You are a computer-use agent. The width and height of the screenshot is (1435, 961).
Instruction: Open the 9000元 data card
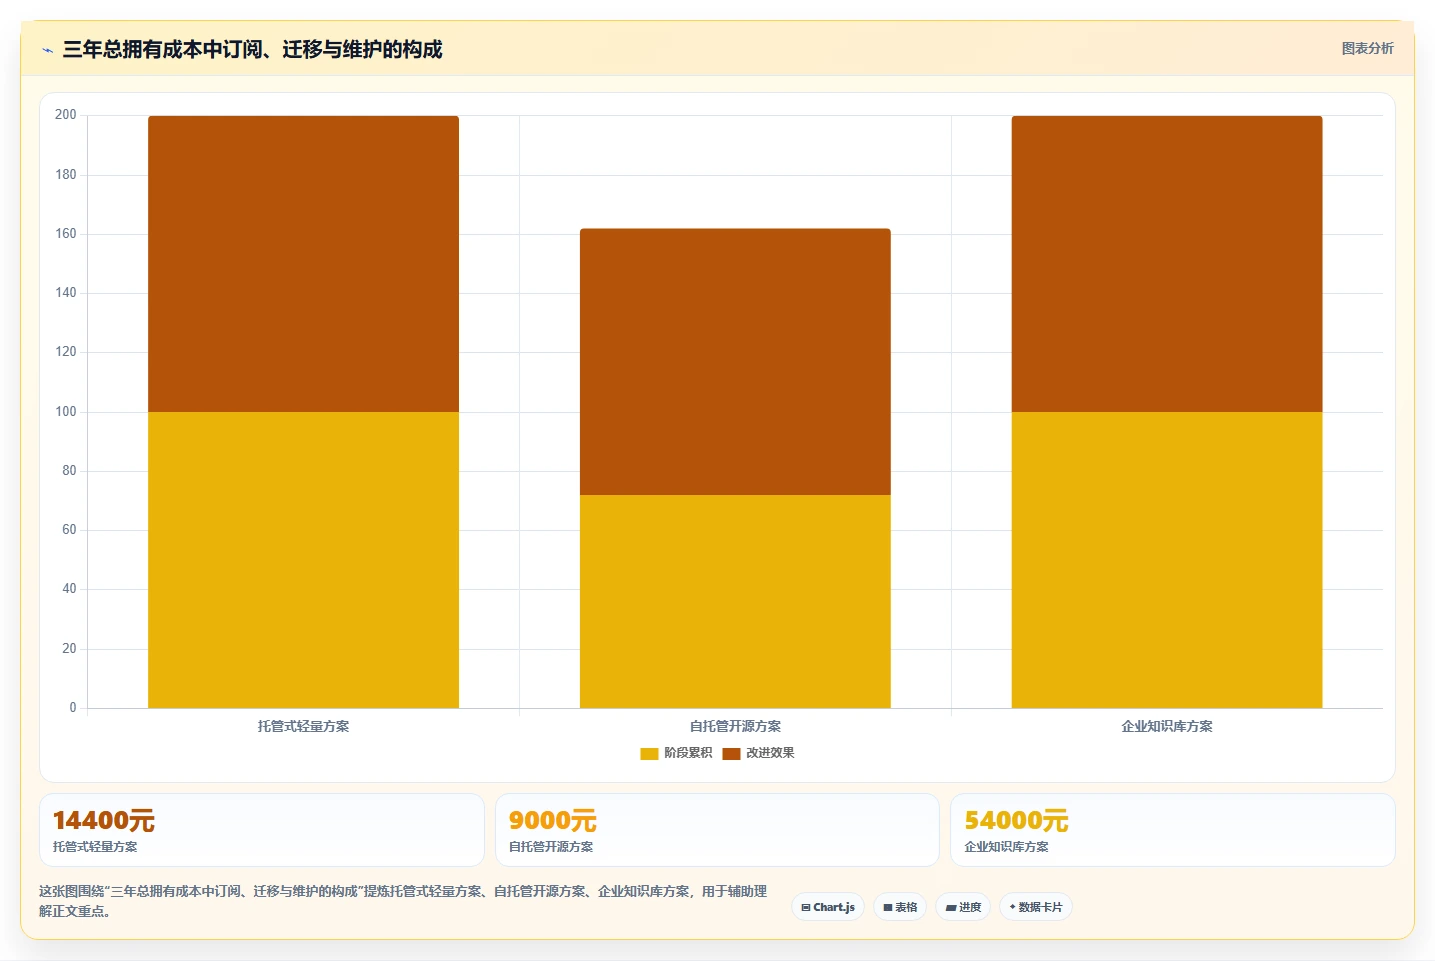(717, 830)
